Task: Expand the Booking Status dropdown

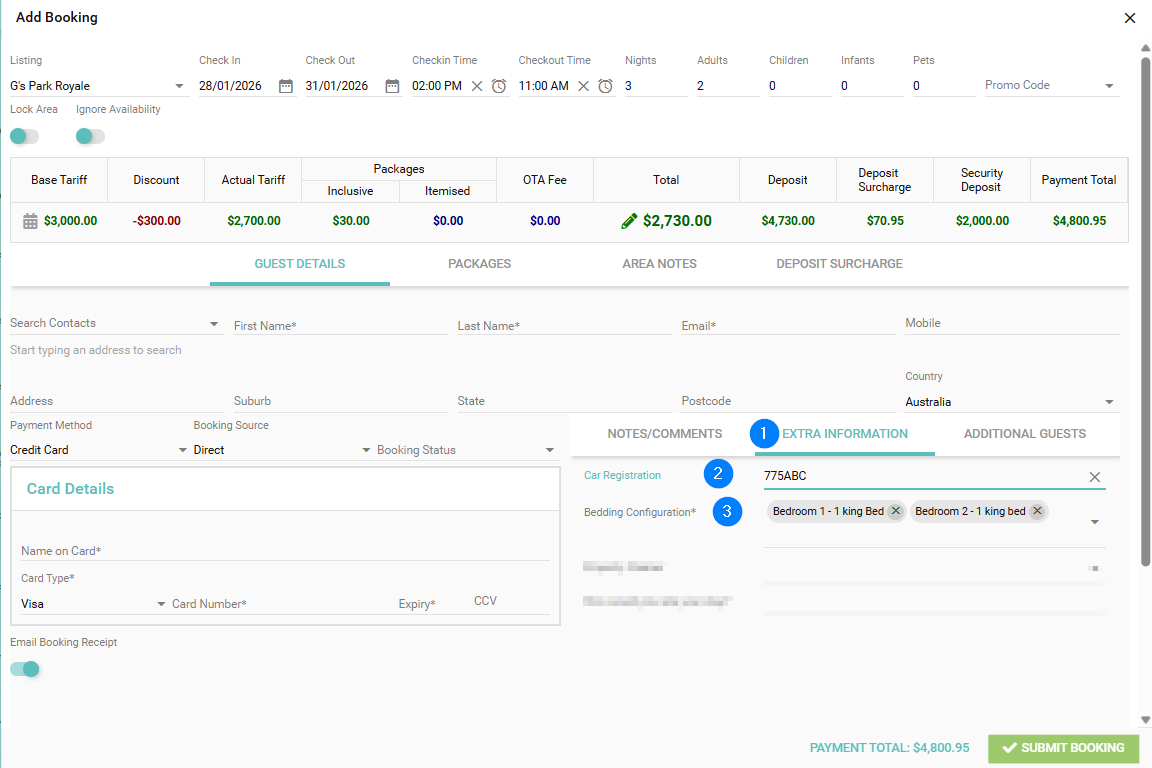Action: click(x=550, y=450)
